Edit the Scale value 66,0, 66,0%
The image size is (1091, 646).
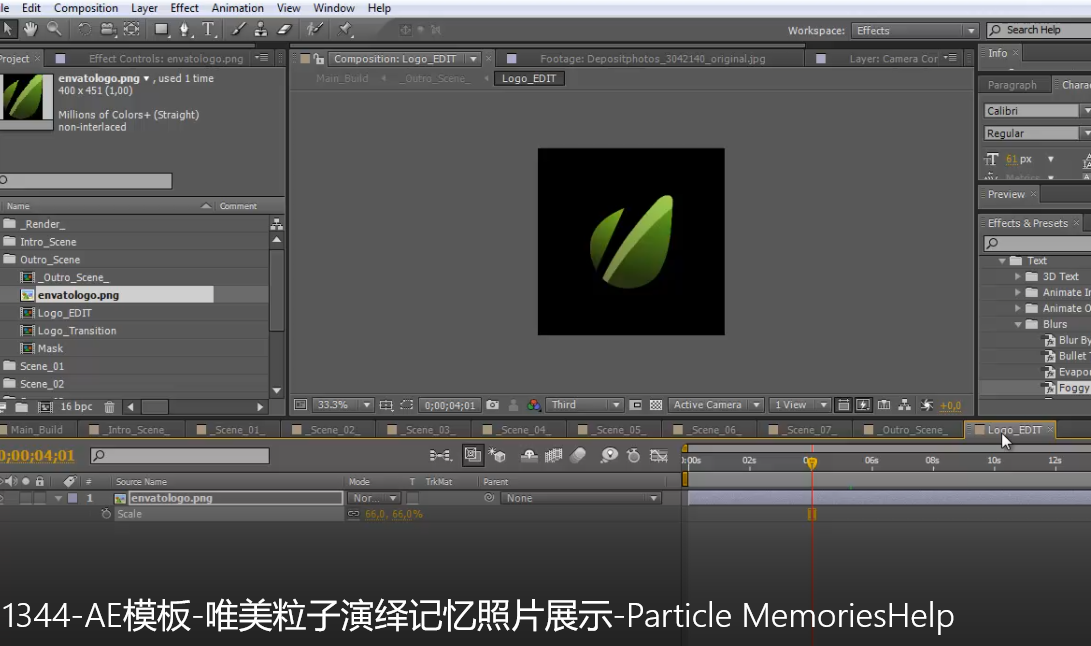[394, 514]
